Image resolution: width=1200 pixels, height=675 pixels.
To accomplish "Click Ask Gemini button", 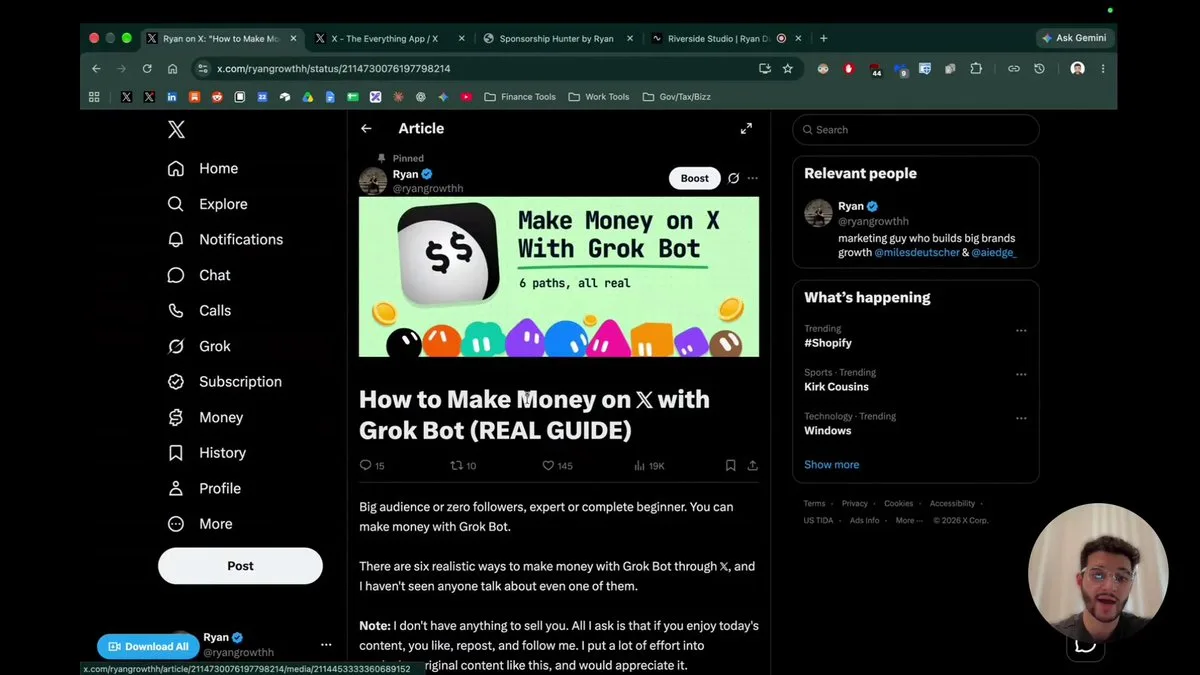I will click(x=1076, y=38).
